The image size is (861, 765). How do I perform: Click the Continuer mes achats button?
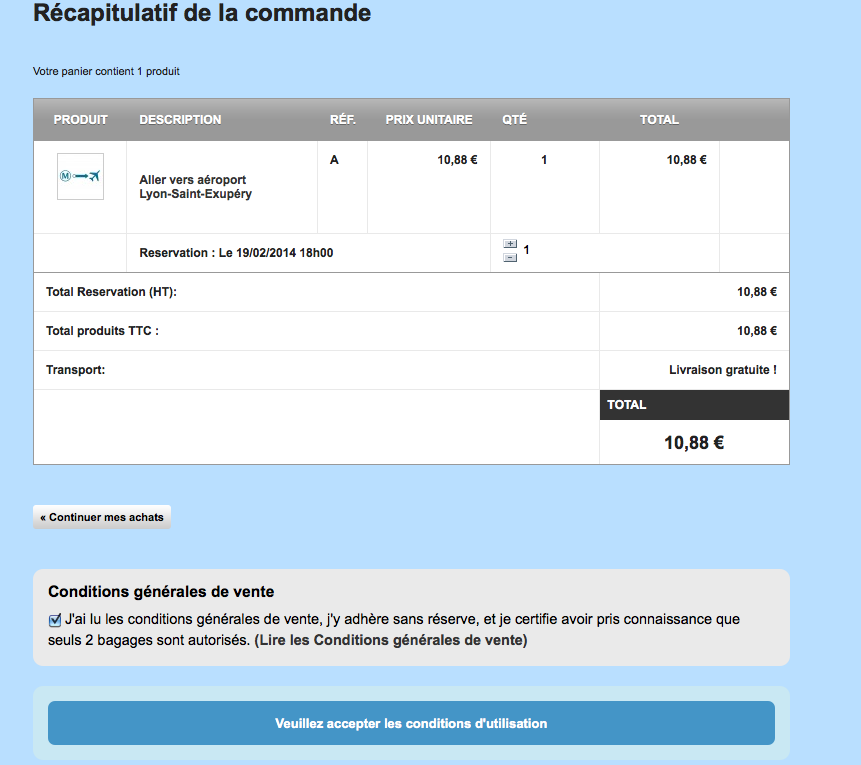point(102,517)
